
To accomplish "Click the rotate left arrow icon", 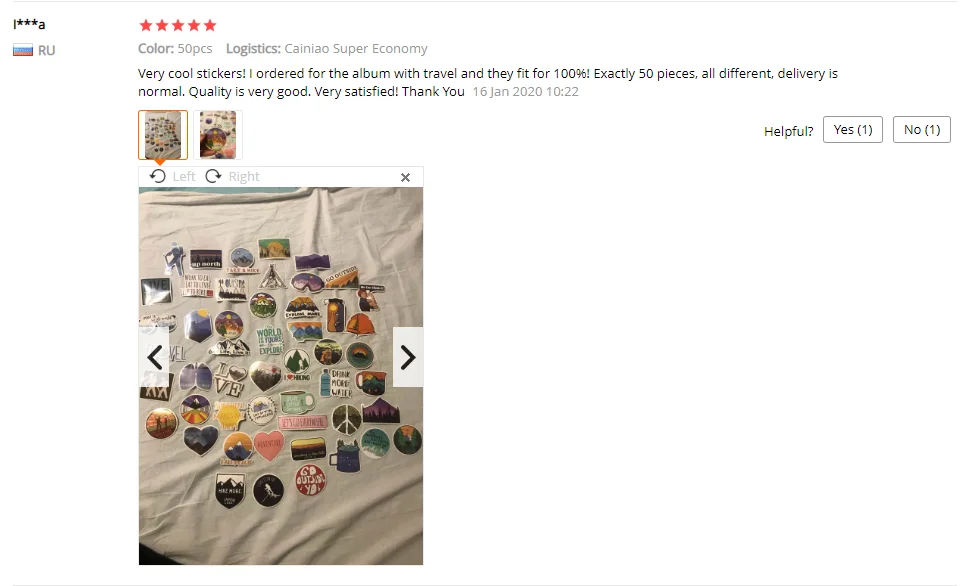I will (158, 176).
